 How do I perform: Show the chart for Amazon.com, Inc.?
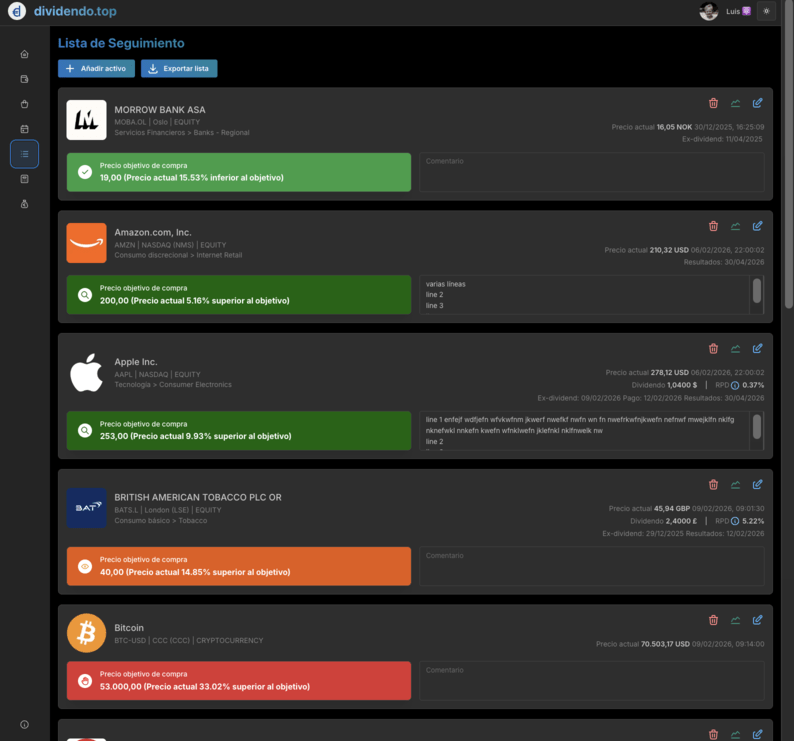(735, 226)
